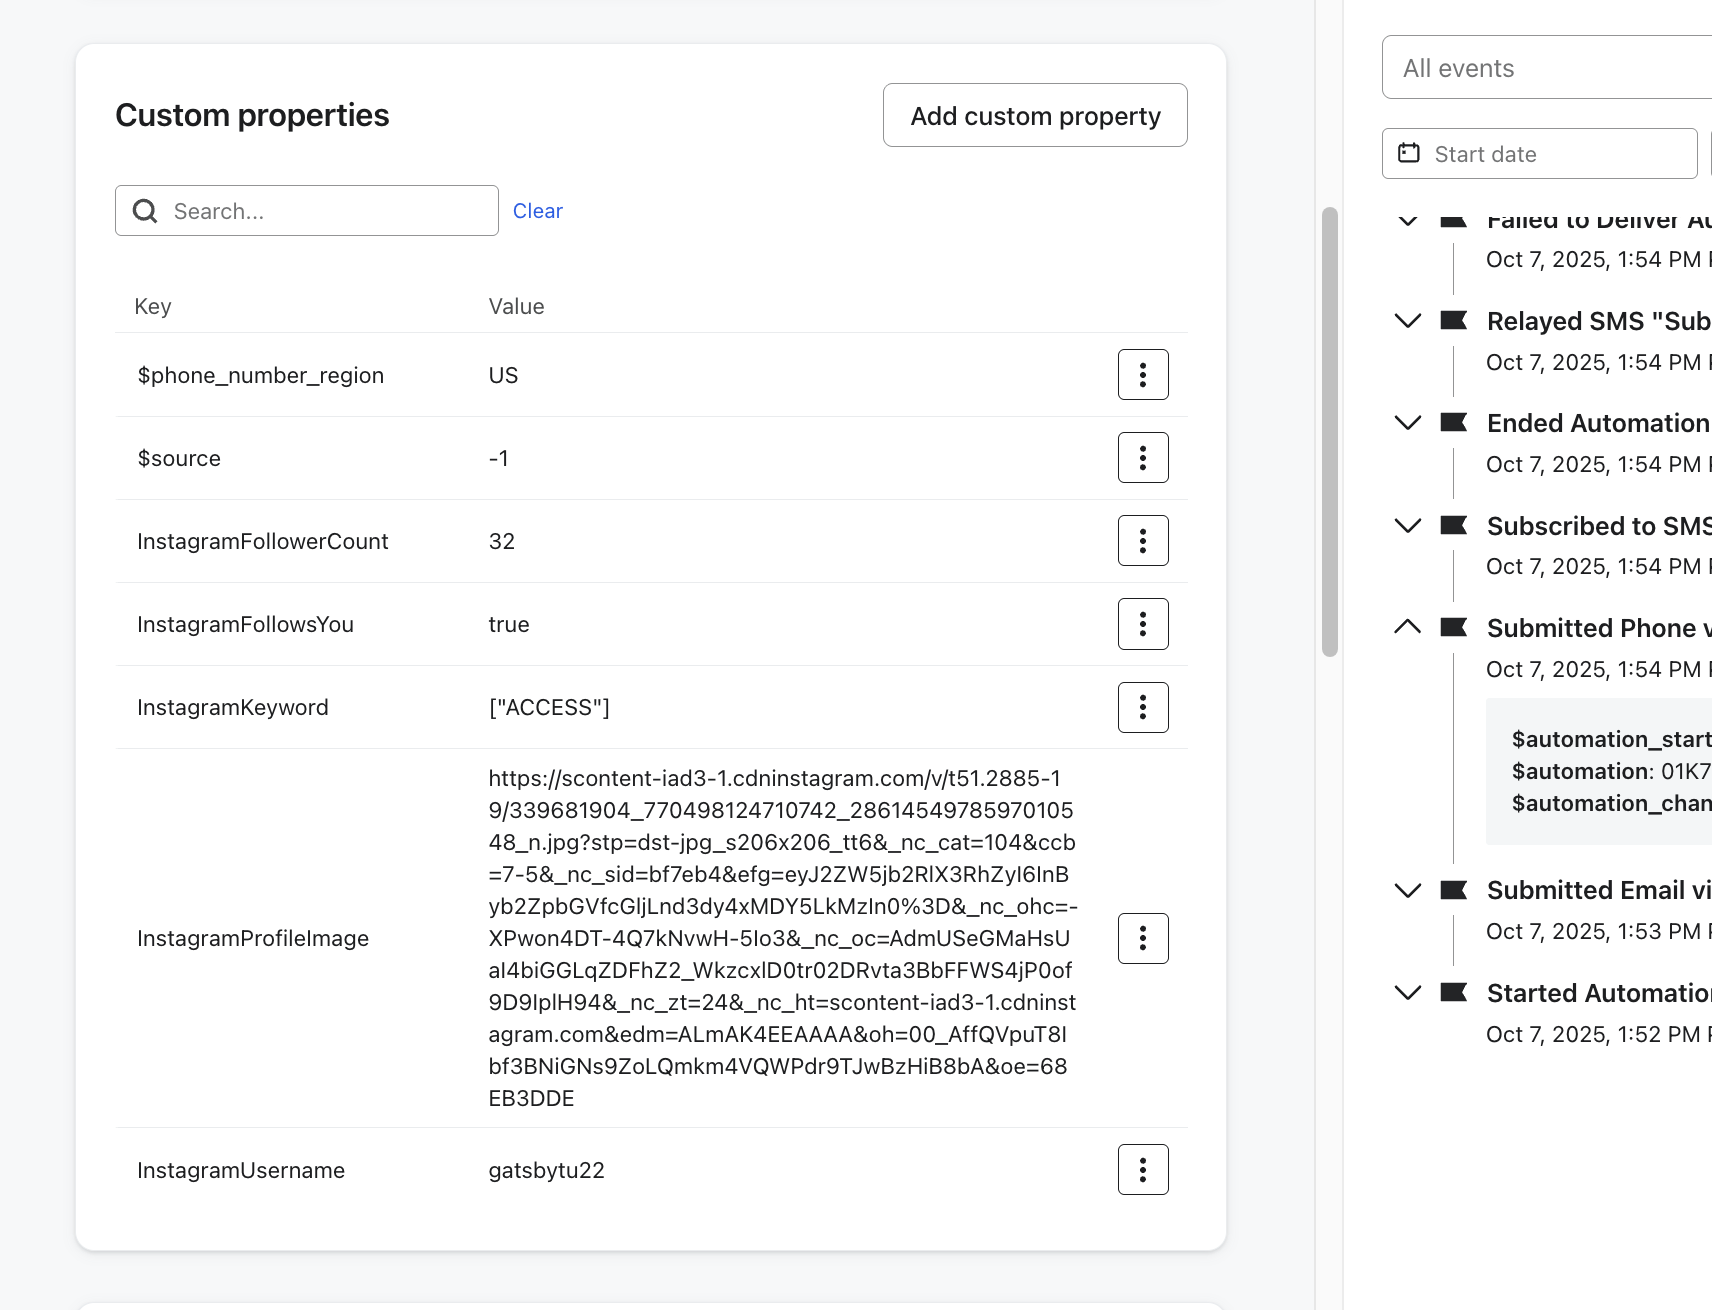The height and width of the screenshot is (1310, 1712).
Task: Open options menu for $source property
Action: [x=1142, y=458]
